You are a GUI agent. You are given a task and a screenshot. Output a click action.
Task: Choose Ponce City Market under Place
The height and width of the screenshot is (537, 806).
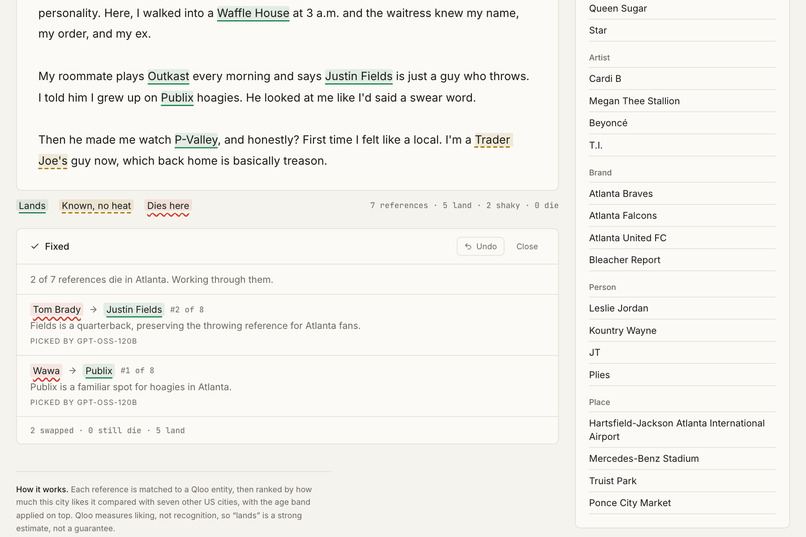point(682,503)
